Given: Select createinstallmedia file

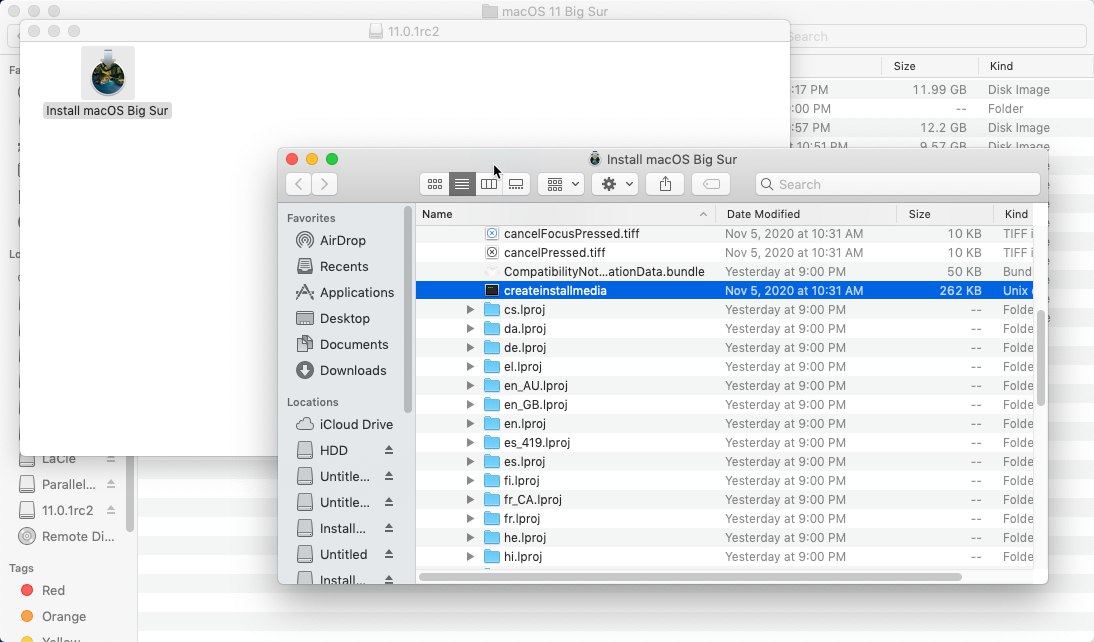Looking at the screenshot, I should click(724, 290).
